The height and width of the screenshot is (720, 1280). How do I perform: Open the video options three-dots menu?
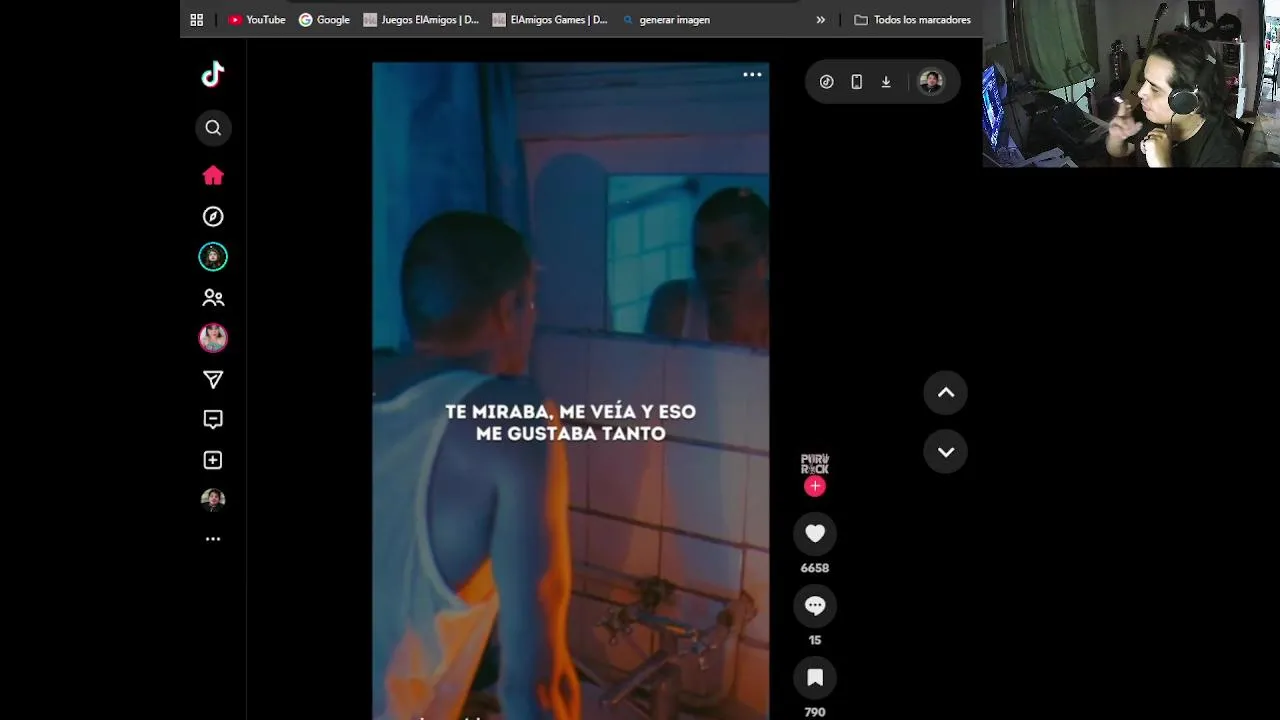tap(752, 74)
